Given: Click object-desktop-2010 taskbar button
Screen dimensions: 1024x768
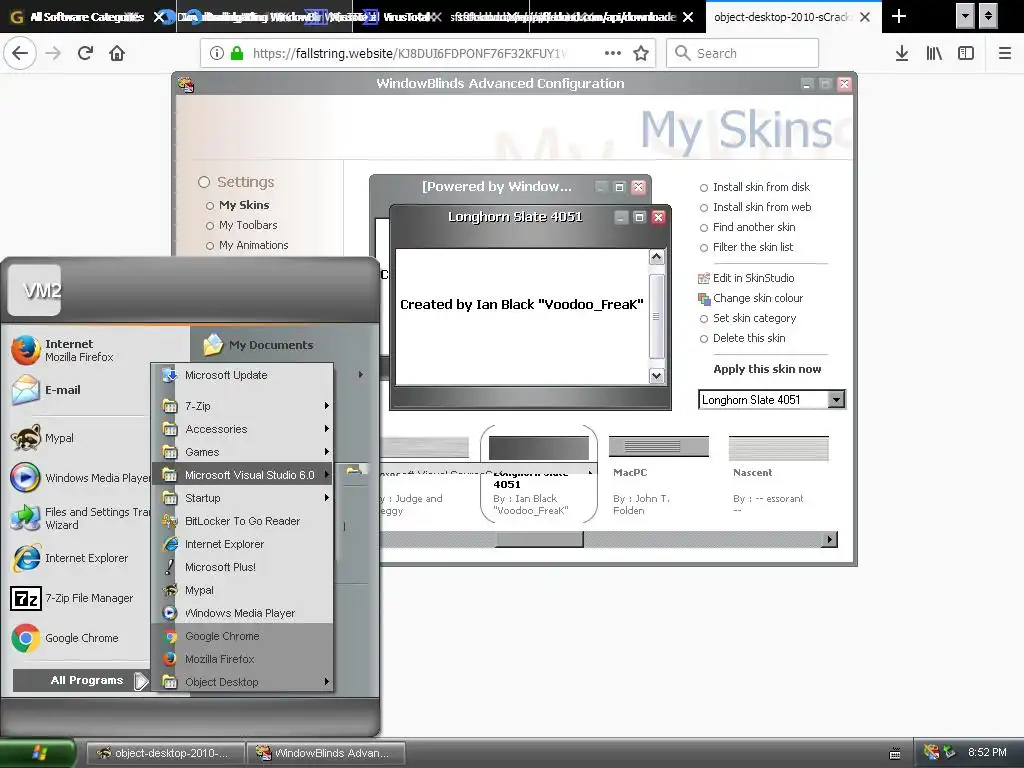Looking at the screenshot, I should pyautogui.click(x=166, y=753).
